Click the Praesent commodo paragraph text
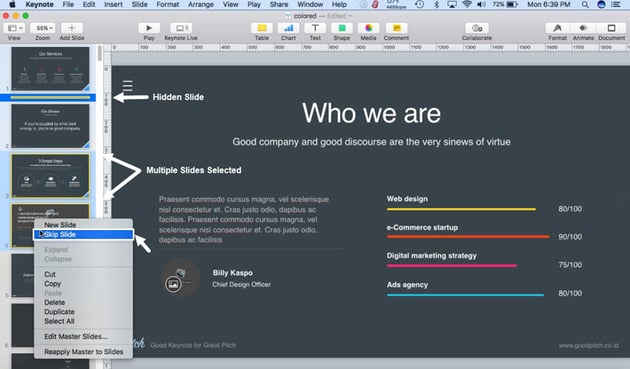This screenshot has width=630, height=369. pos(244,219)
